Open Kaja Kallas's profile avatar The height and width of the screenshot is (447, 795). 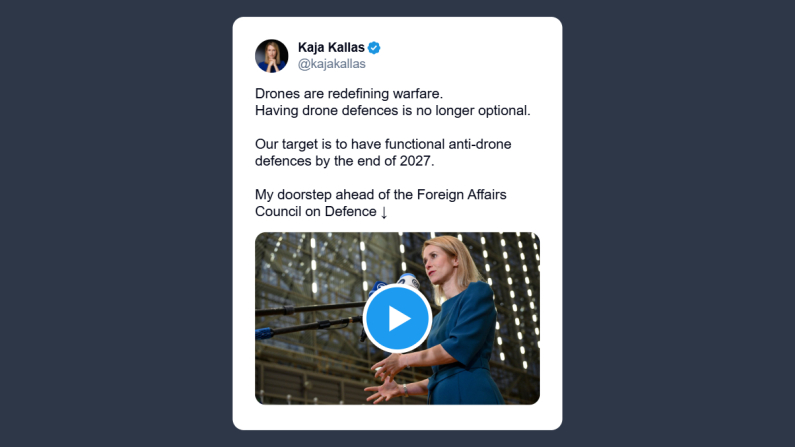coord(272,56)
